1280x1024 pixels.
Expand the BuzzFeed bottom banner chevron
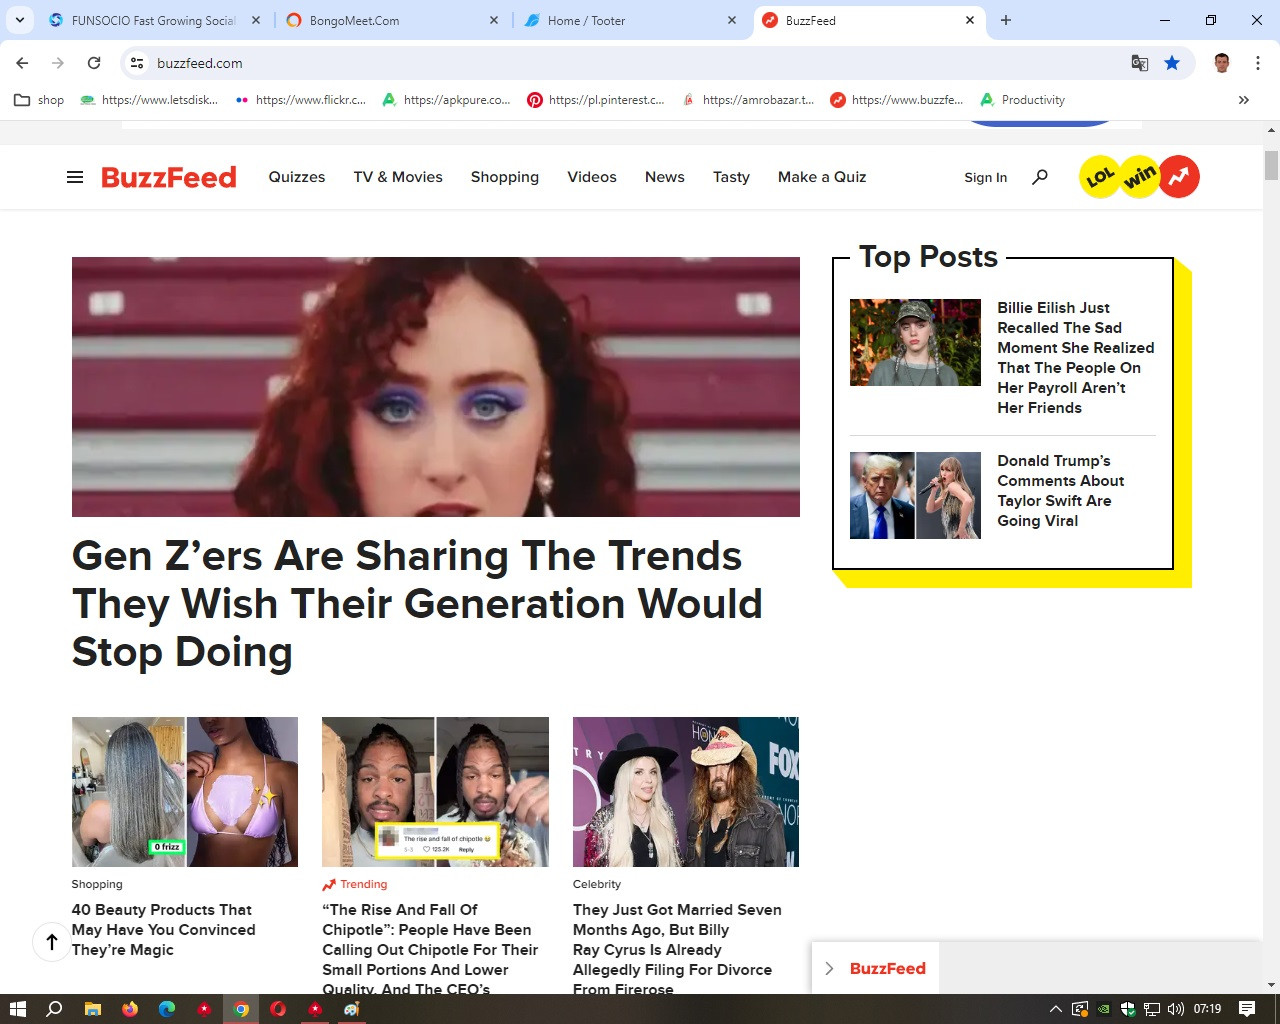(x=829, y=968)
